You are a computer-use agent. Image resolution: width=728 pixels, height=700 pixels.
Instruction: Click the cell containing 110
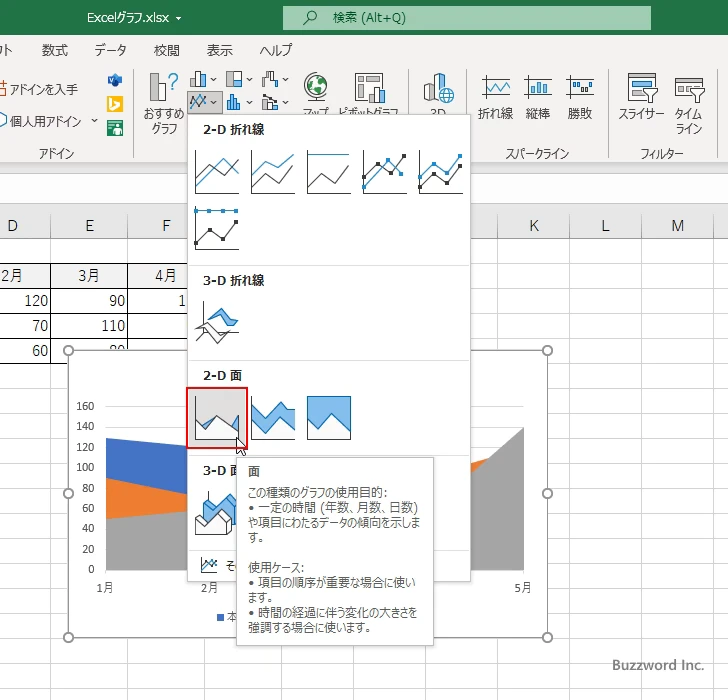(89, 326)
